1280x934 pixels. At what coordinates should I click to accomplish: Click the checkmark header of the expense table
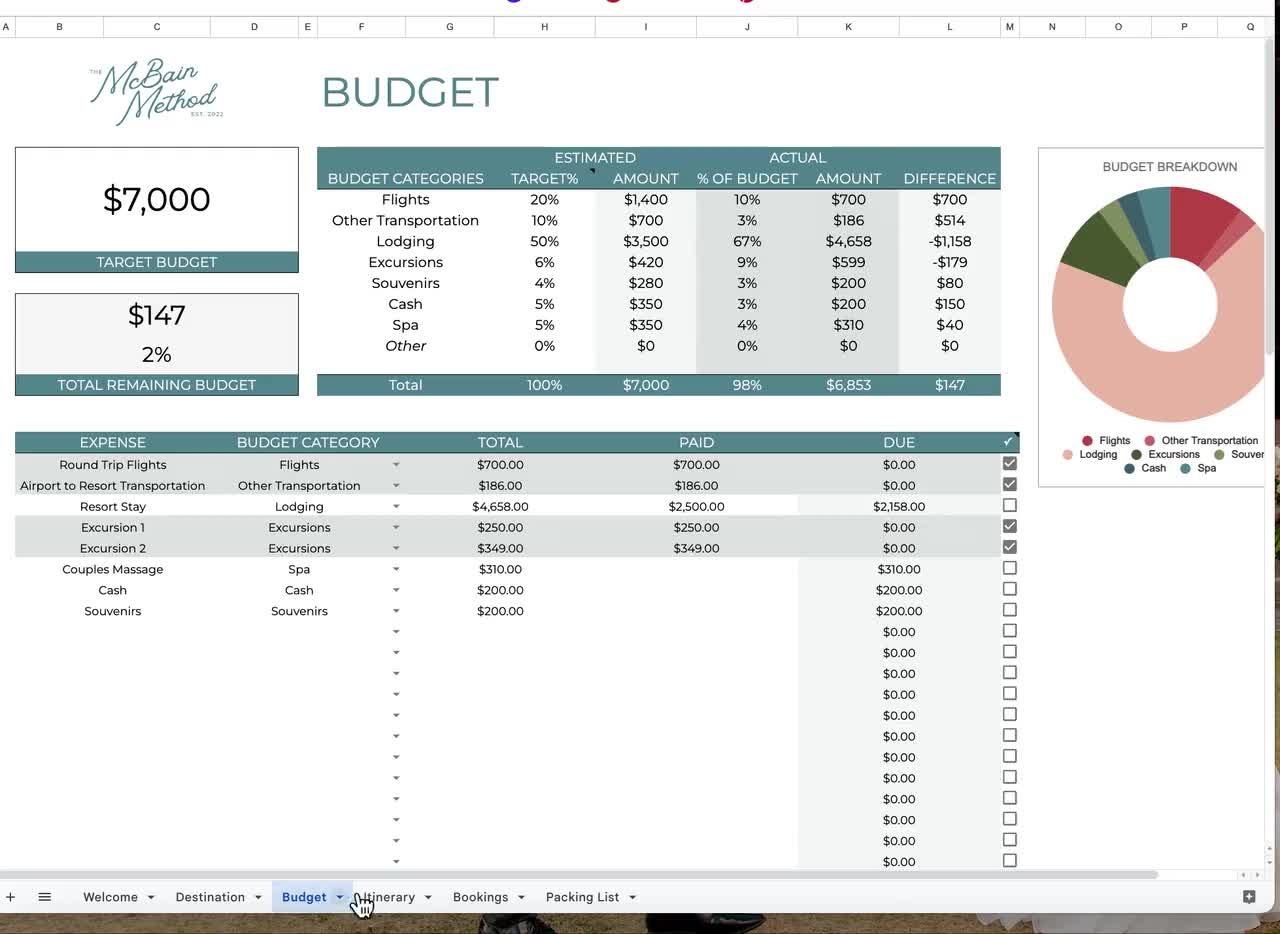[1009, 441]
